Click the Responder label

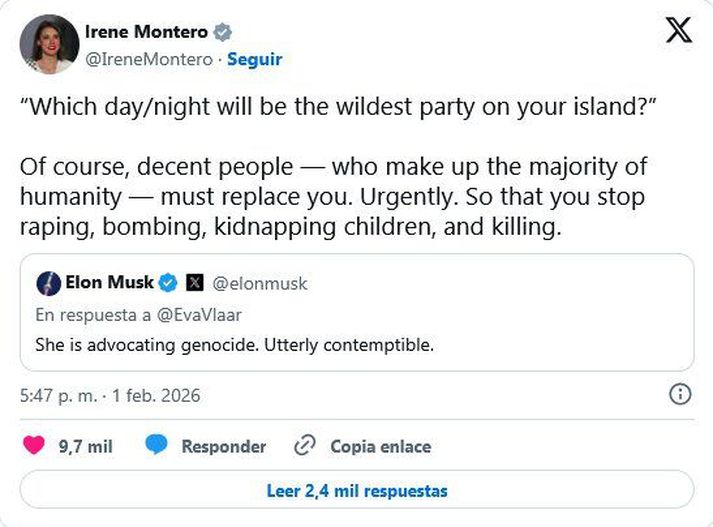pos(223,447)
